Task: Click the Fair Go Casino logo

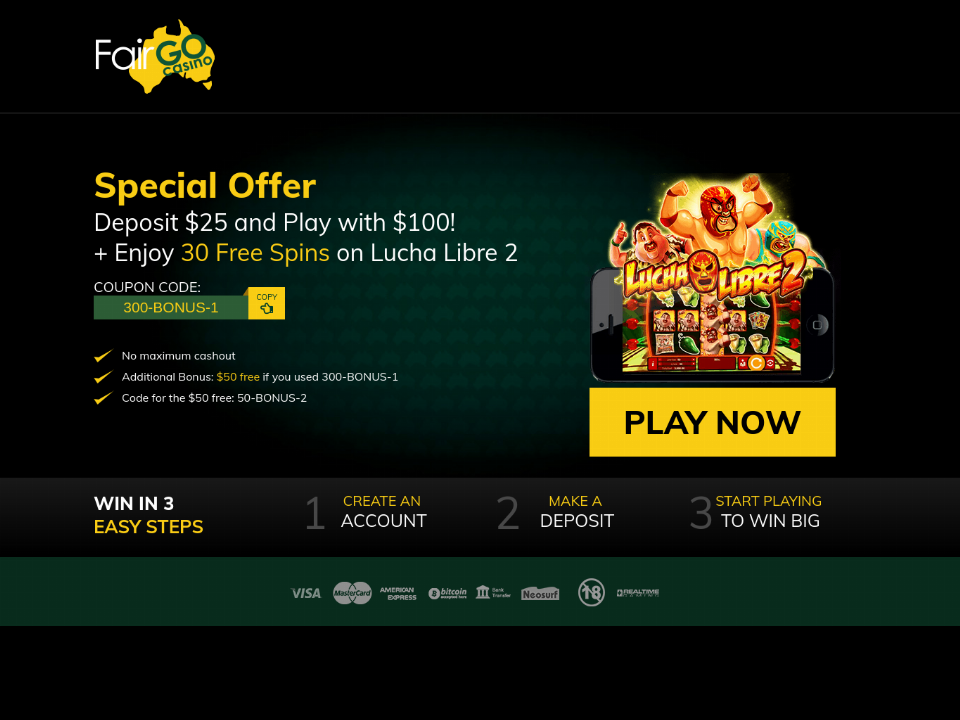Action: (155, 56)
